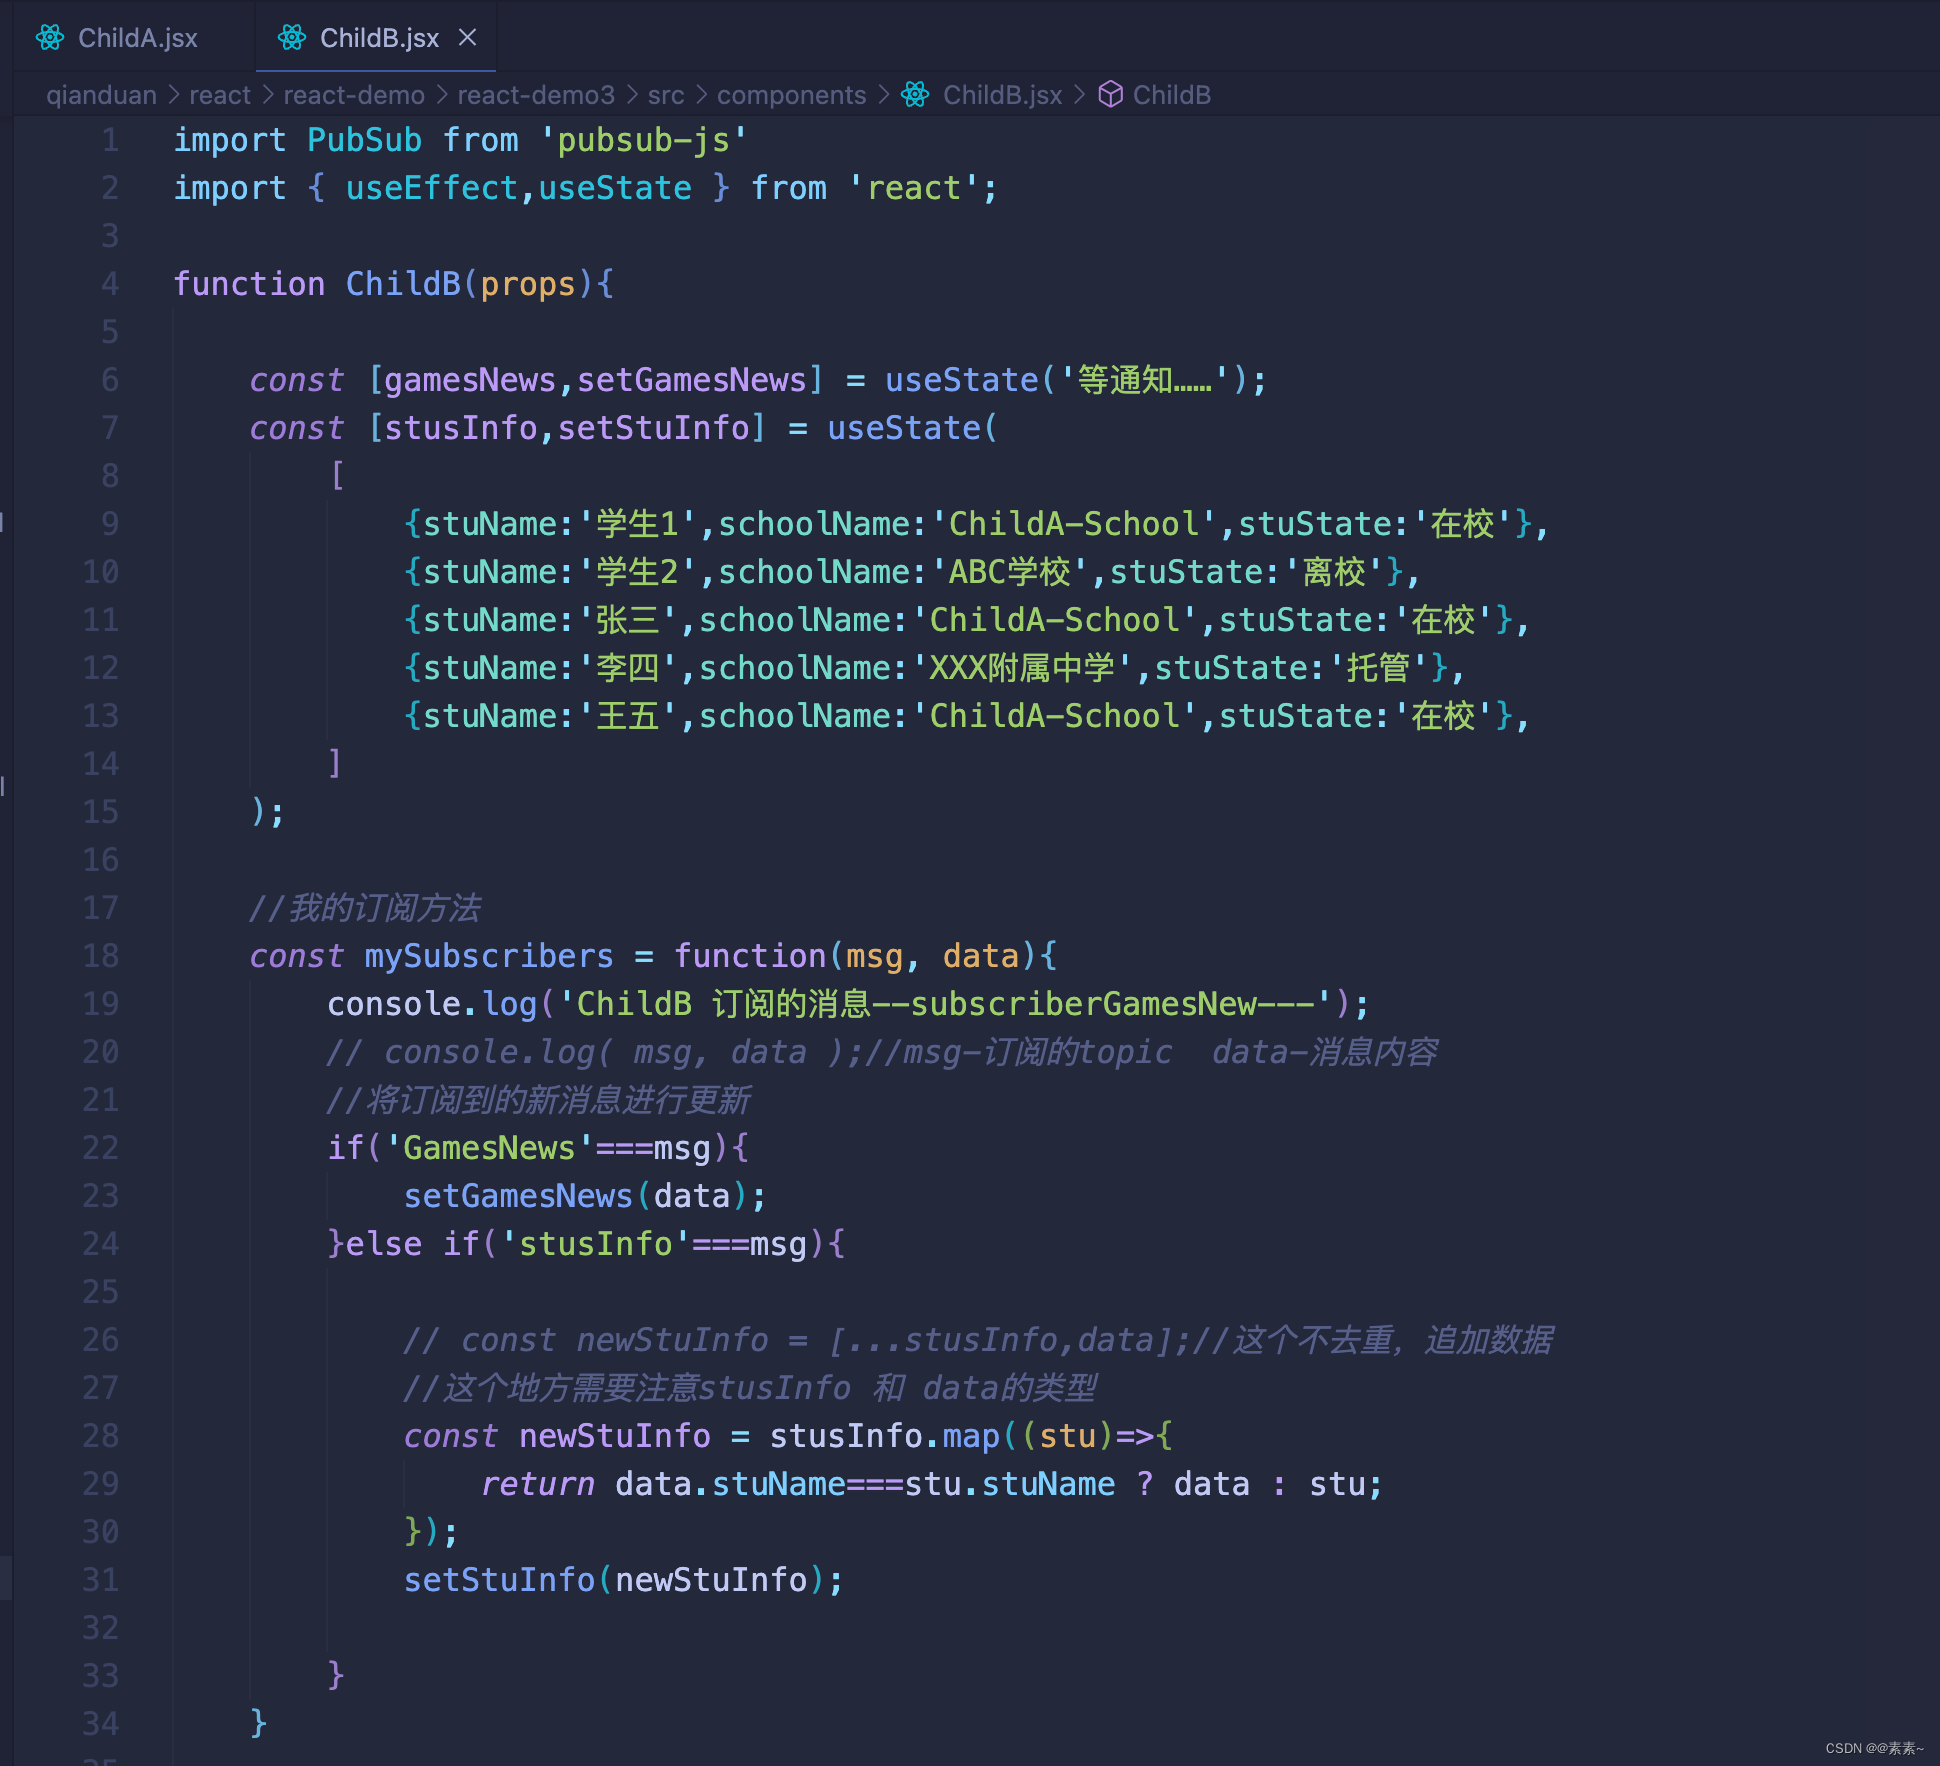The height and width of the screenshot is (1766, 1940).
Task: Click the mySubscribers function name
Action: point(487,955)
